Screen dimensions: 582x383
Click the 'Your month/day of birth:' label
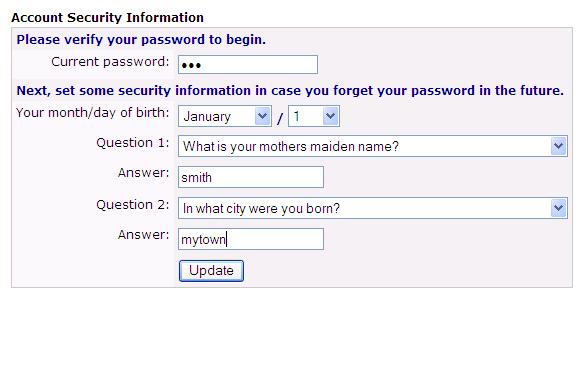pos(92,112)
